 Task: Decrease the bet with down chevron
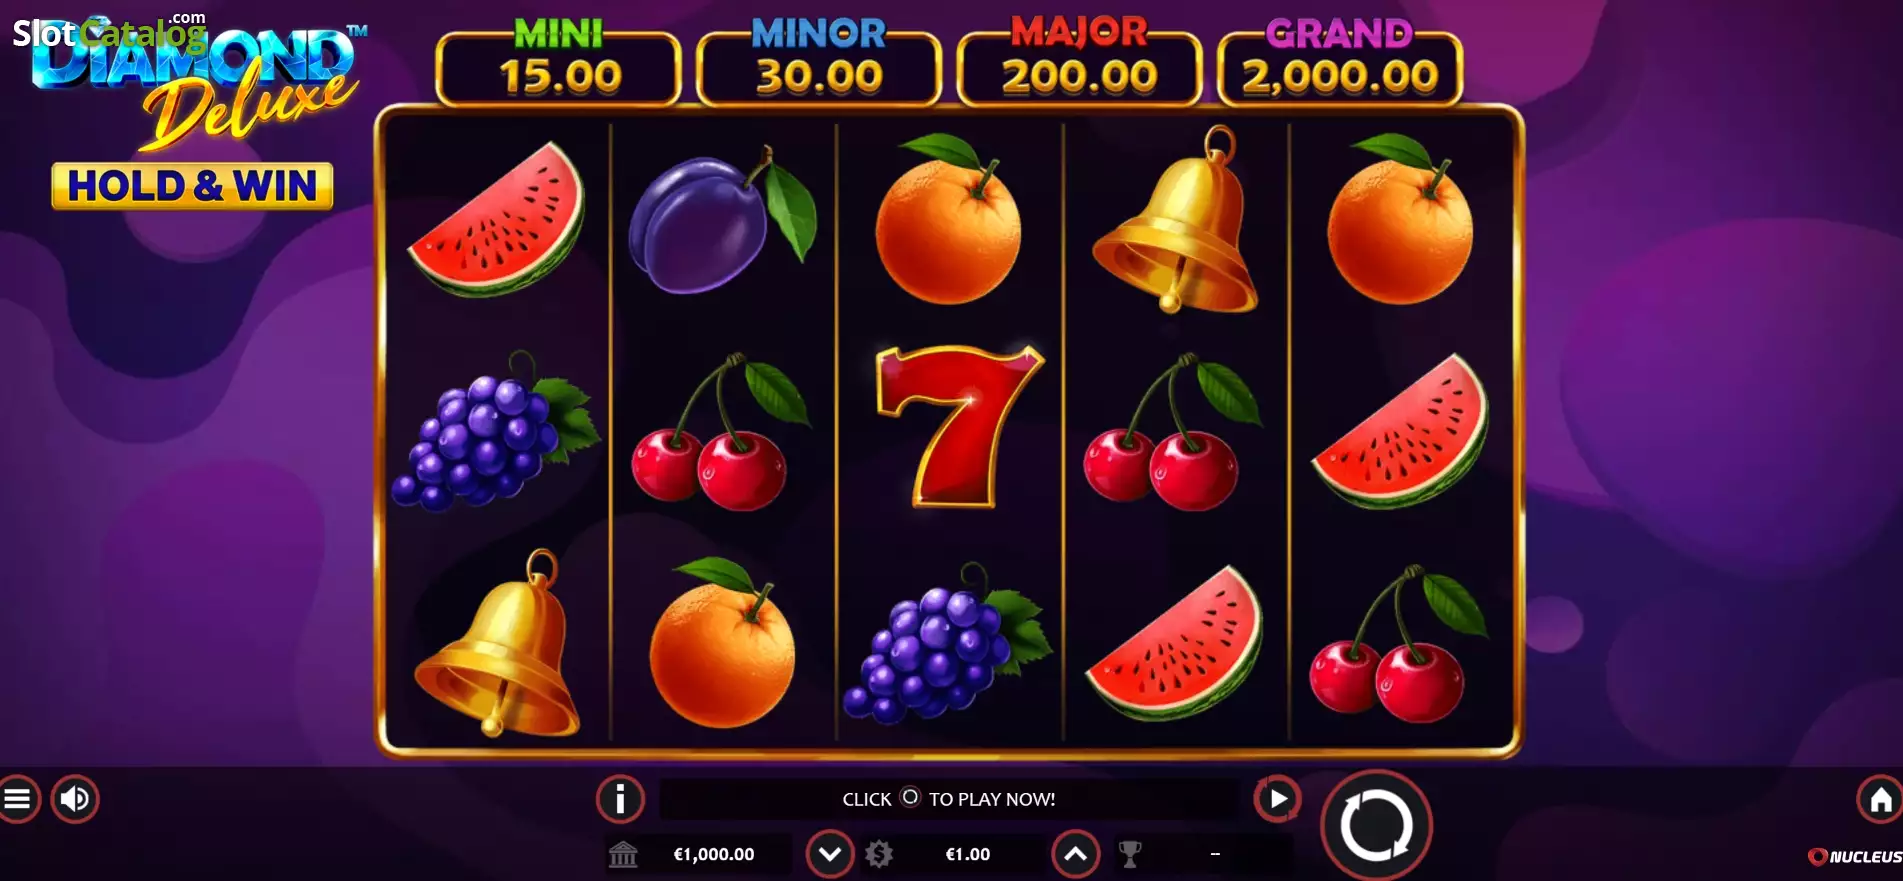[x=830, y=854]
